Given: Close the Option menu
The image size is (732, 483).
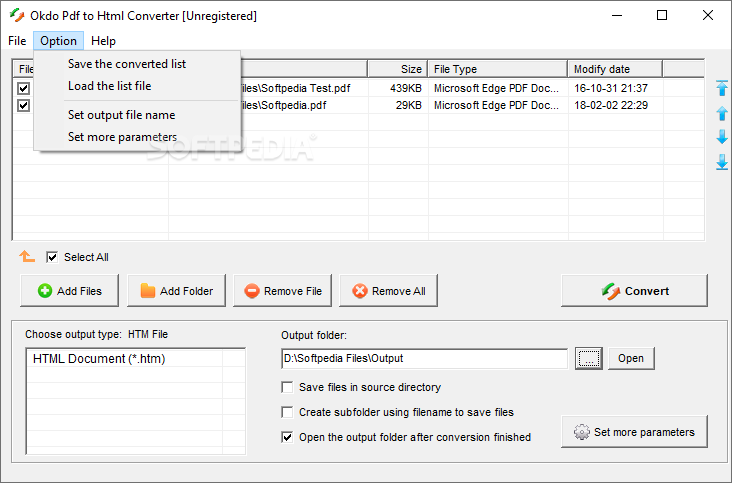Looking at the screenshot, I should (x=58, y=41).
